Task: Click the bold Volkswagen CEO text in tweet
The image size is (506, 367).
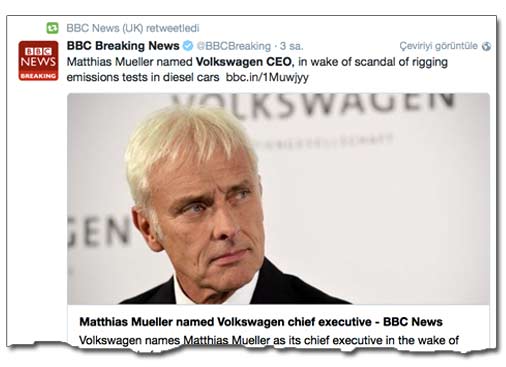Action: pyautogui.click(x=245, y=62)
